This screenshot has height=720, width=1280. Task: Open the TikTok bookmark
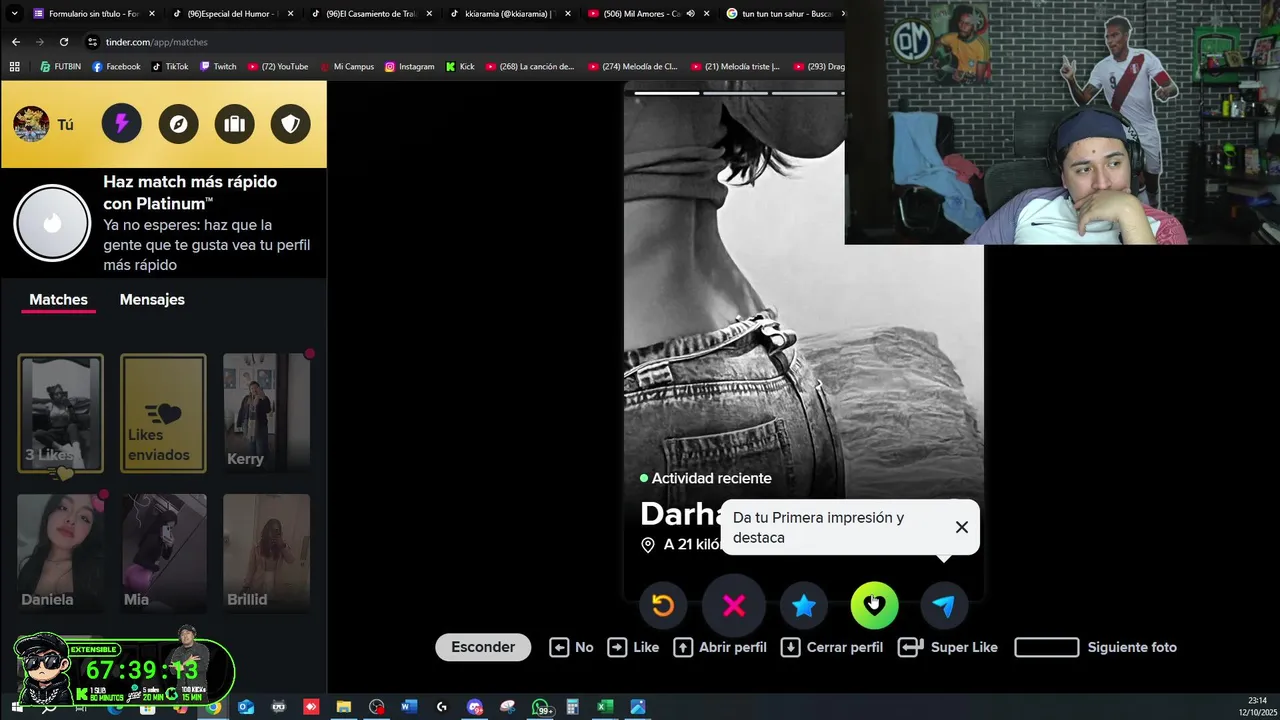pyautogui.click(x=170, y=67)
